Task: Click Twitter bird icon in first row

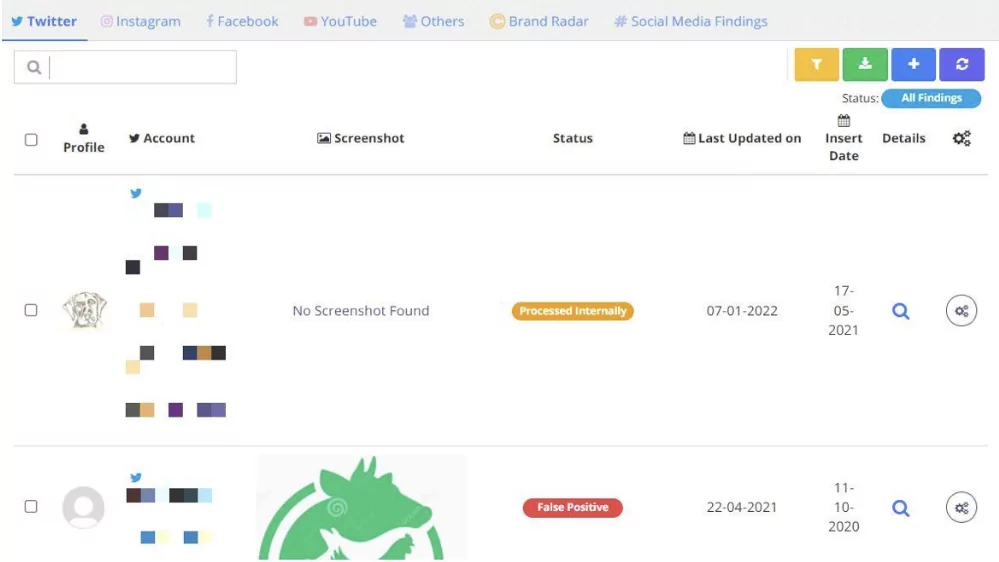Action: [136, 193]
